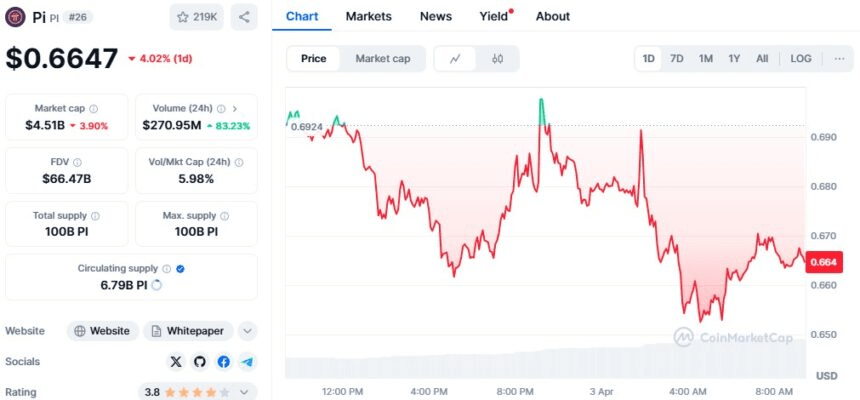Expand more links next to Whitepaper

click(x=248, y=331)
